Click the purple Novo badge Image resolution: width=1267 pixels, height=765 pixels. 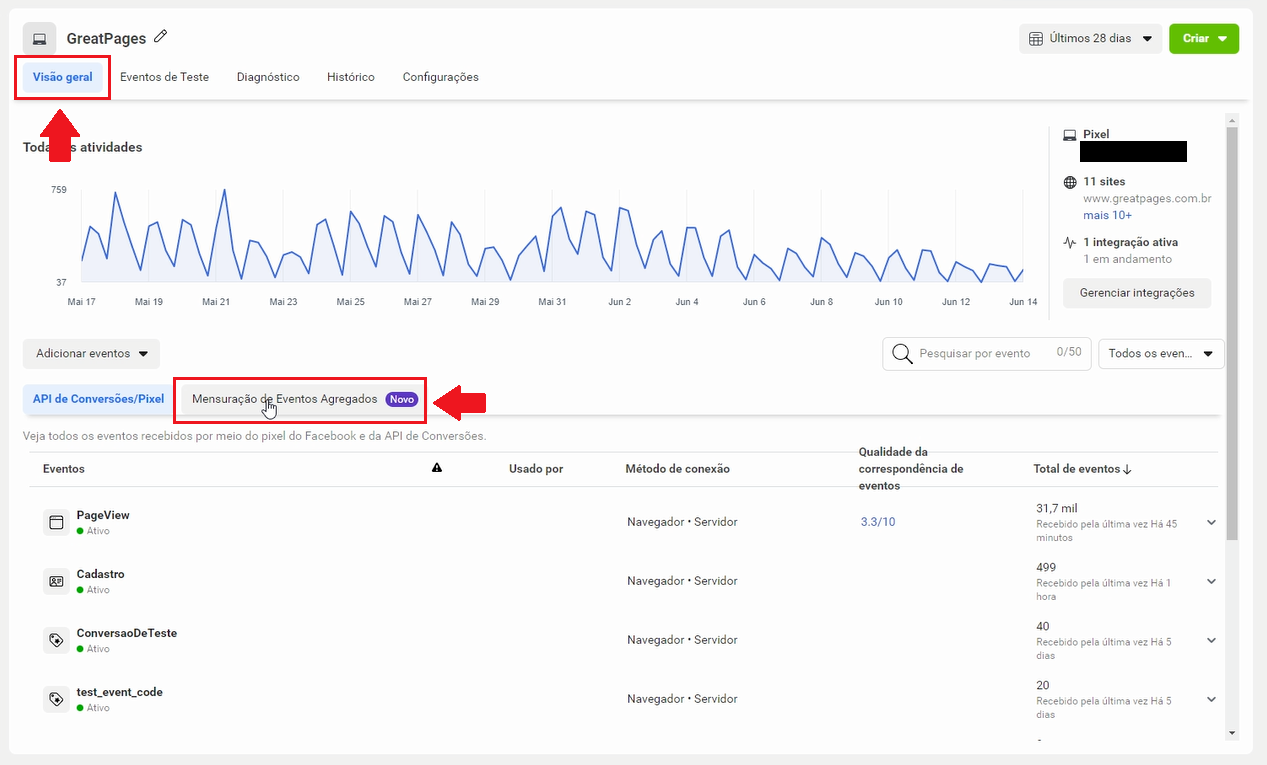pyautogui.click(x=402, y=399)
